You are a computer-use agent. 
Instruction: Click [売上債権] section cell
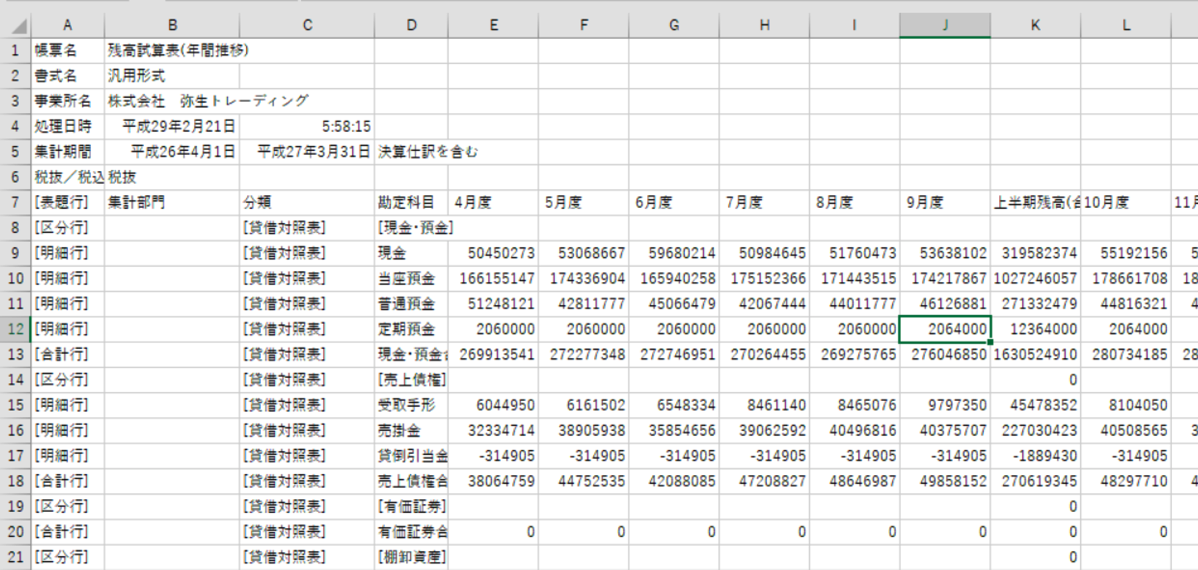click(x=412, y=380)
